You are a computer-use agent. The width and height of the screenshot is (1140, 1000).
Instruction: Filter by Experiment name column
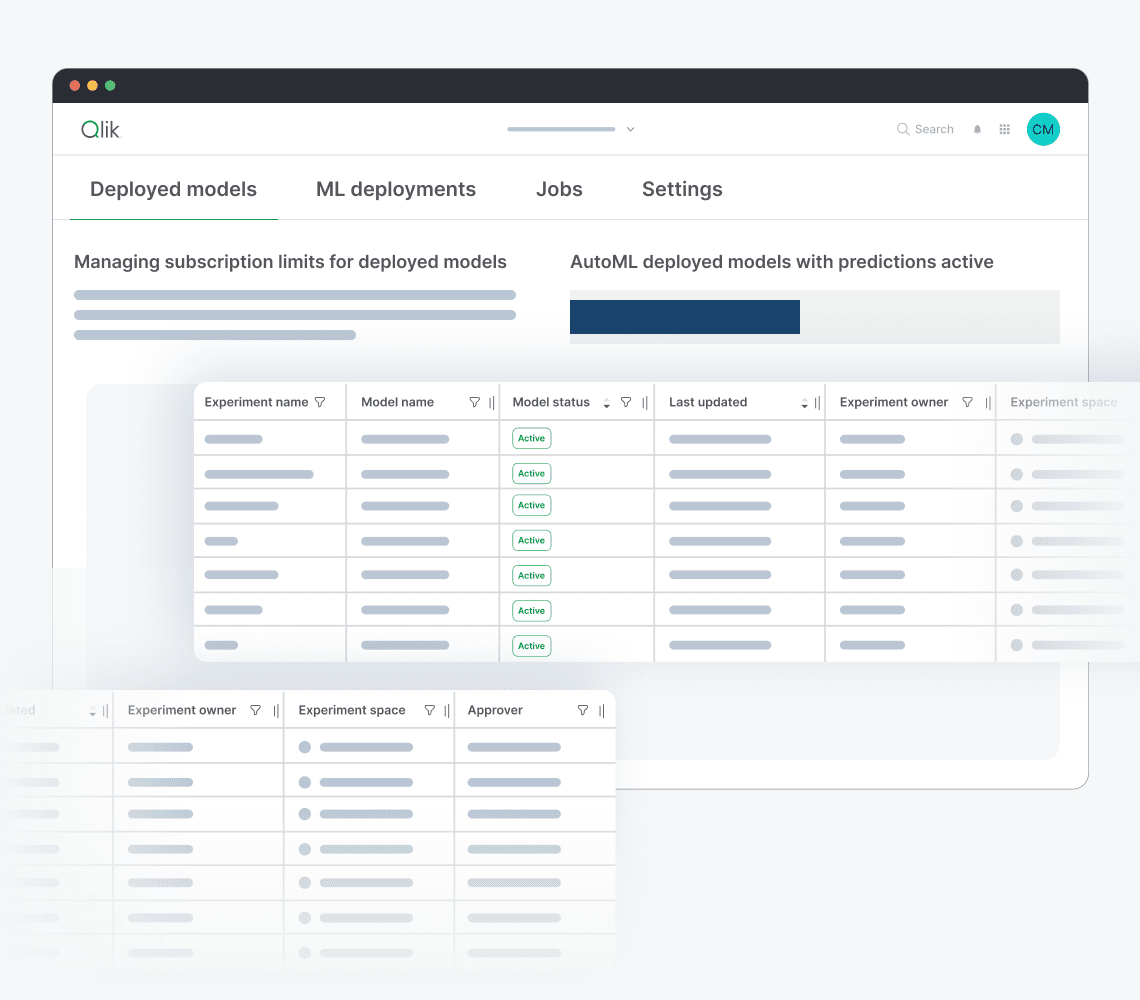coord(320,402)
